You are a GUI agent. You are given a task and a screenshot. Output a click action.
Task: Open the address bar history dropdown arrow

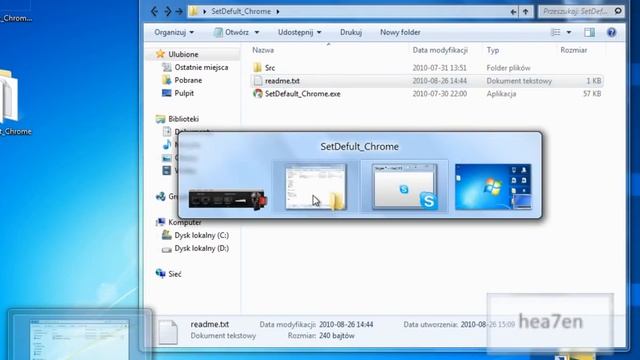pyautogui.click(x=513, y=11)
